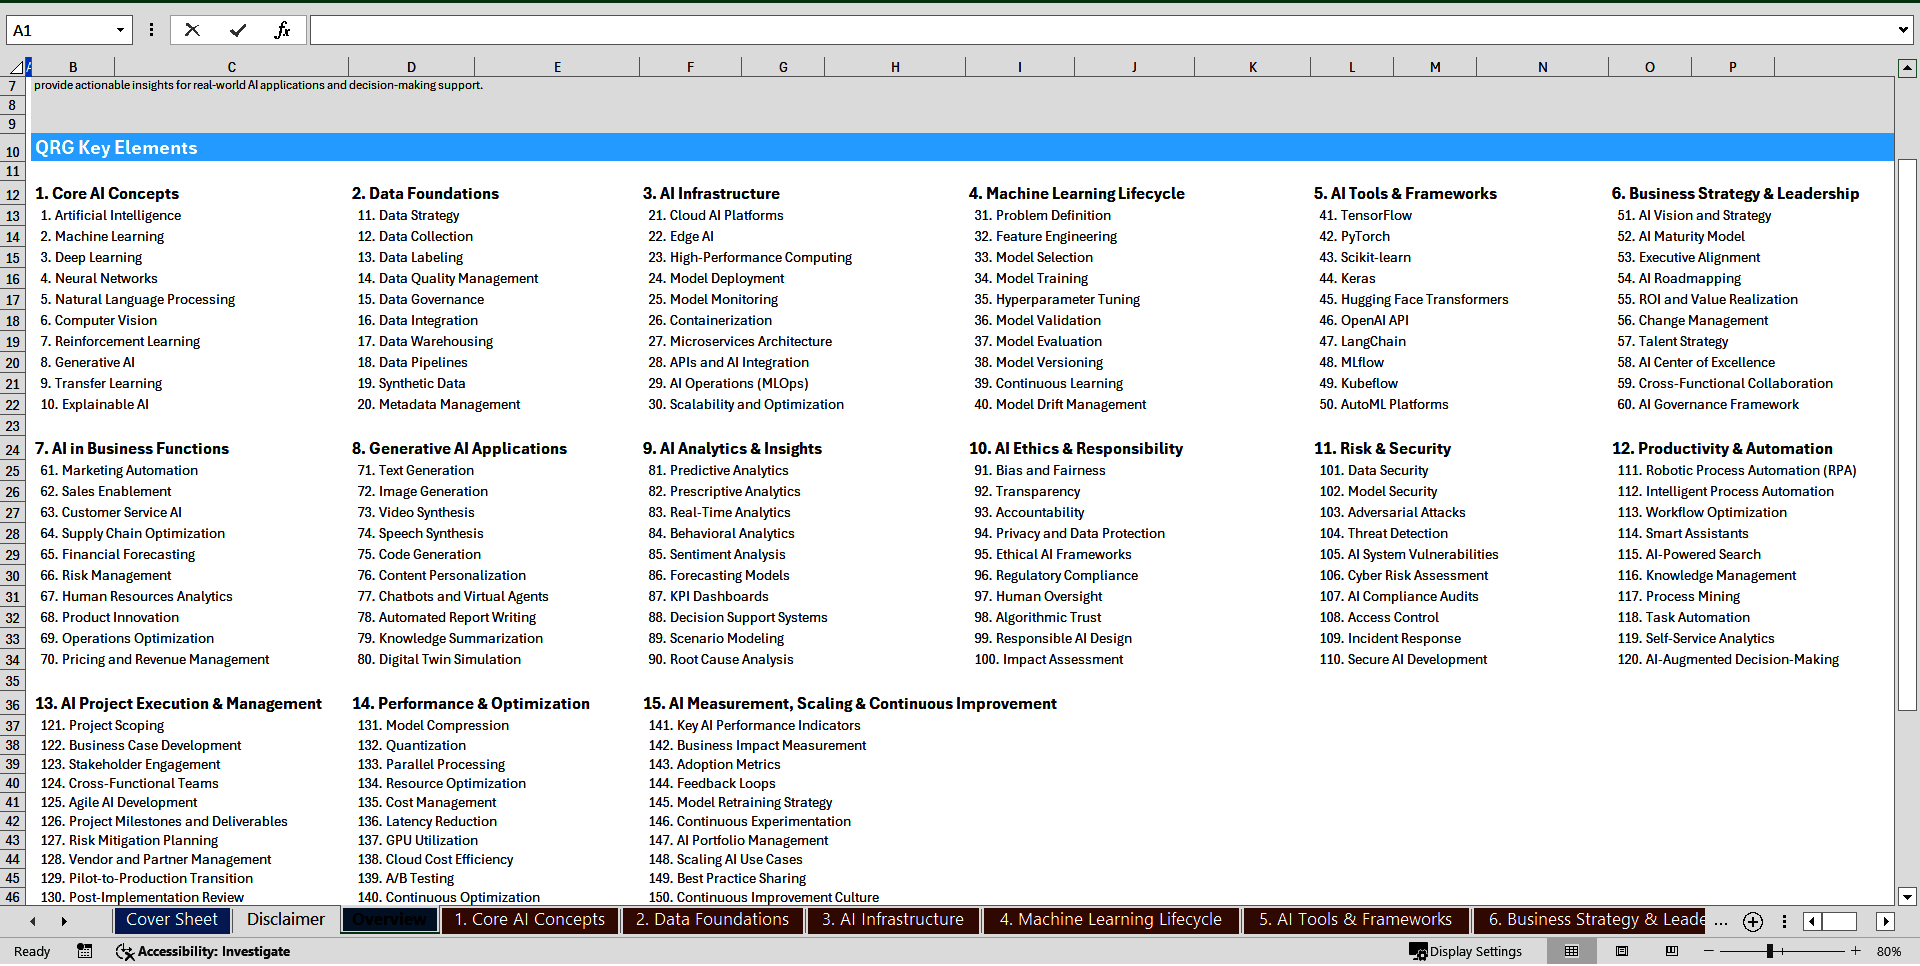Open the Name Box dropdown
The image size is (1920, 966).
pos(120,30)
